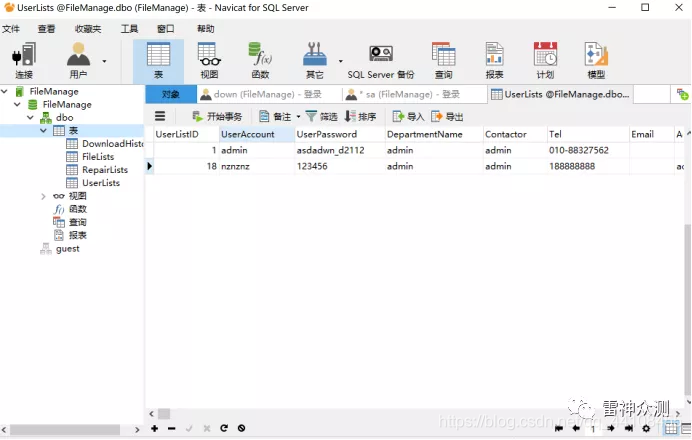Open the View (查看) menu
This screenshot has height=440, width=692.
(46, 29)
